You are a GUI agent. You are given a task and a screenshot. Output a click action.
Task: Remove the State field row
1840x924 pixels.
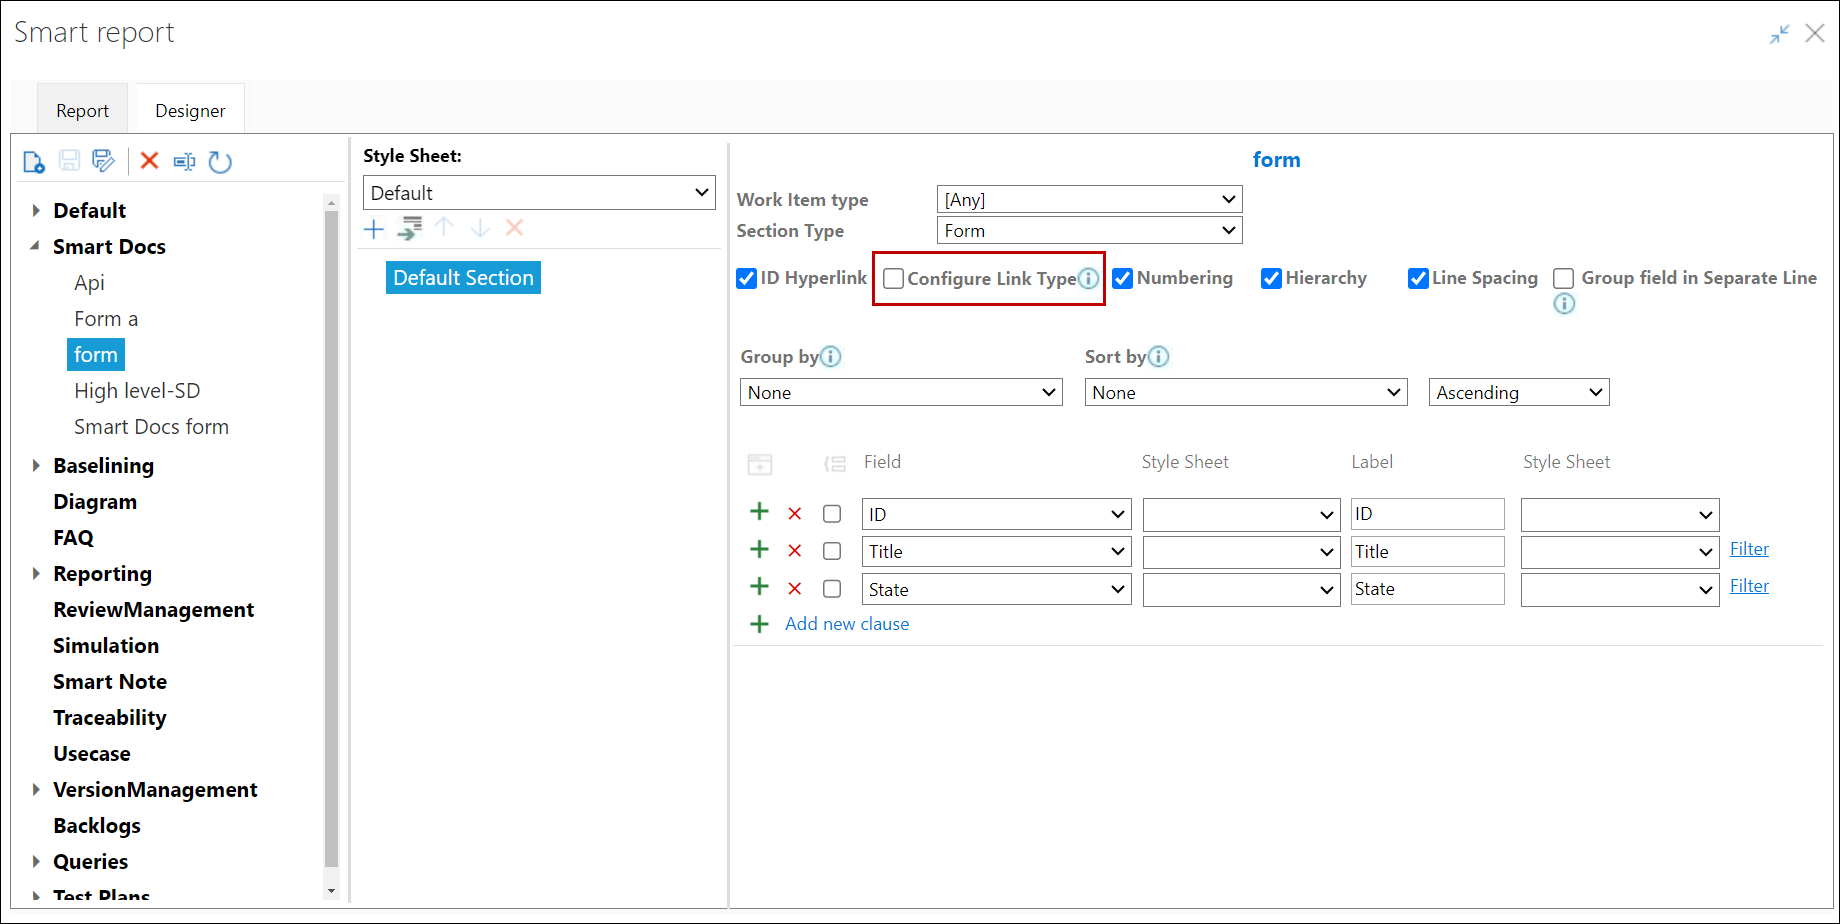(x=795, y=589)
